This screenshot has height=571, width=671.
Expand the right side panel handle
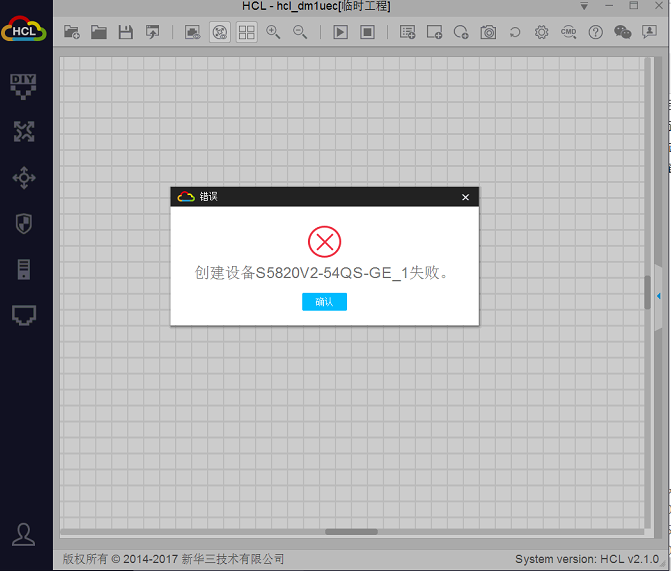659,295
